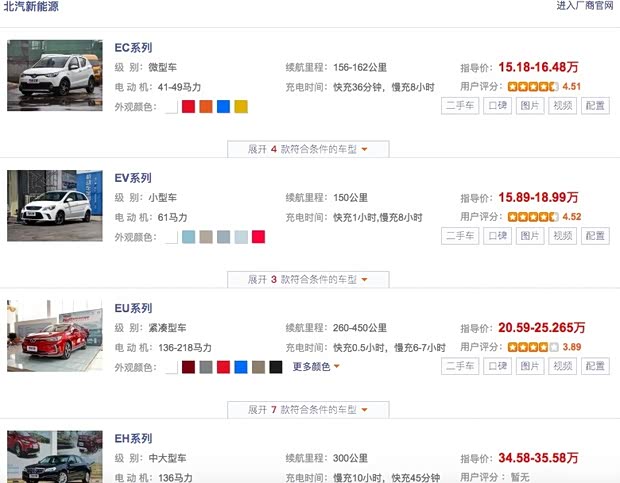
Task: Click 配置 button for EV系列
Action: [595, 236]
